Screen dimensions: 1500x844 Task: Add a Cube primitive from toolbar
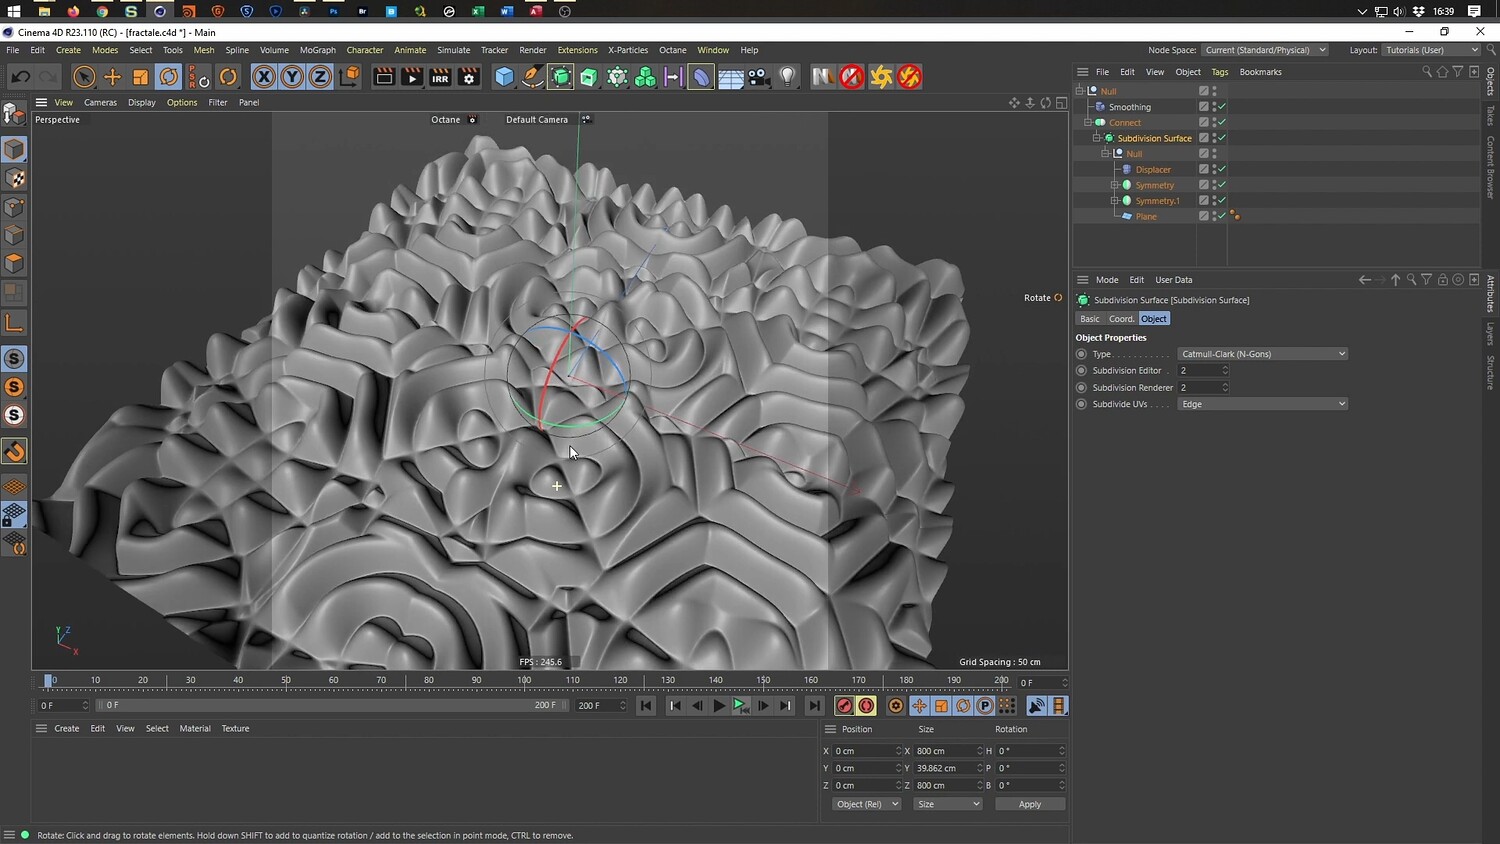[505, 77]
